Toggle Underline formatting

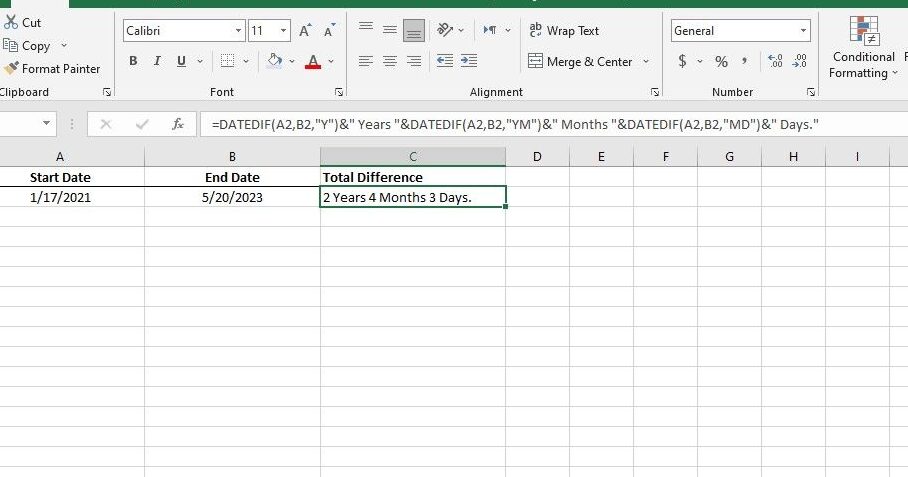point(181,61)
